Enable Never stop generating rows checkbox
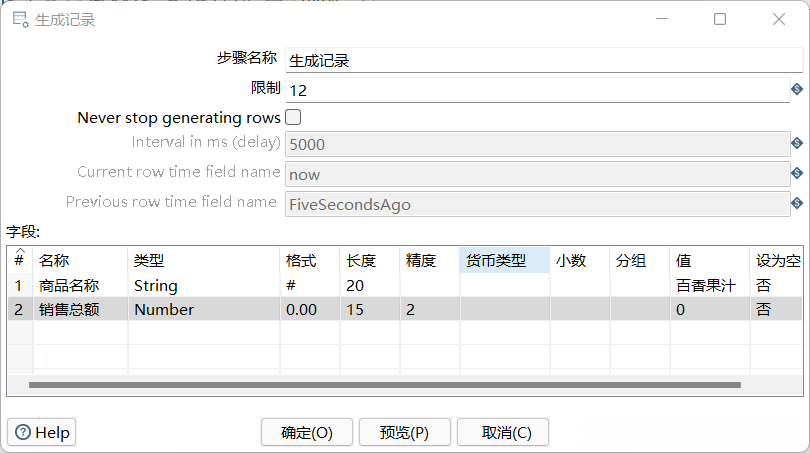 tap(293, 117)
